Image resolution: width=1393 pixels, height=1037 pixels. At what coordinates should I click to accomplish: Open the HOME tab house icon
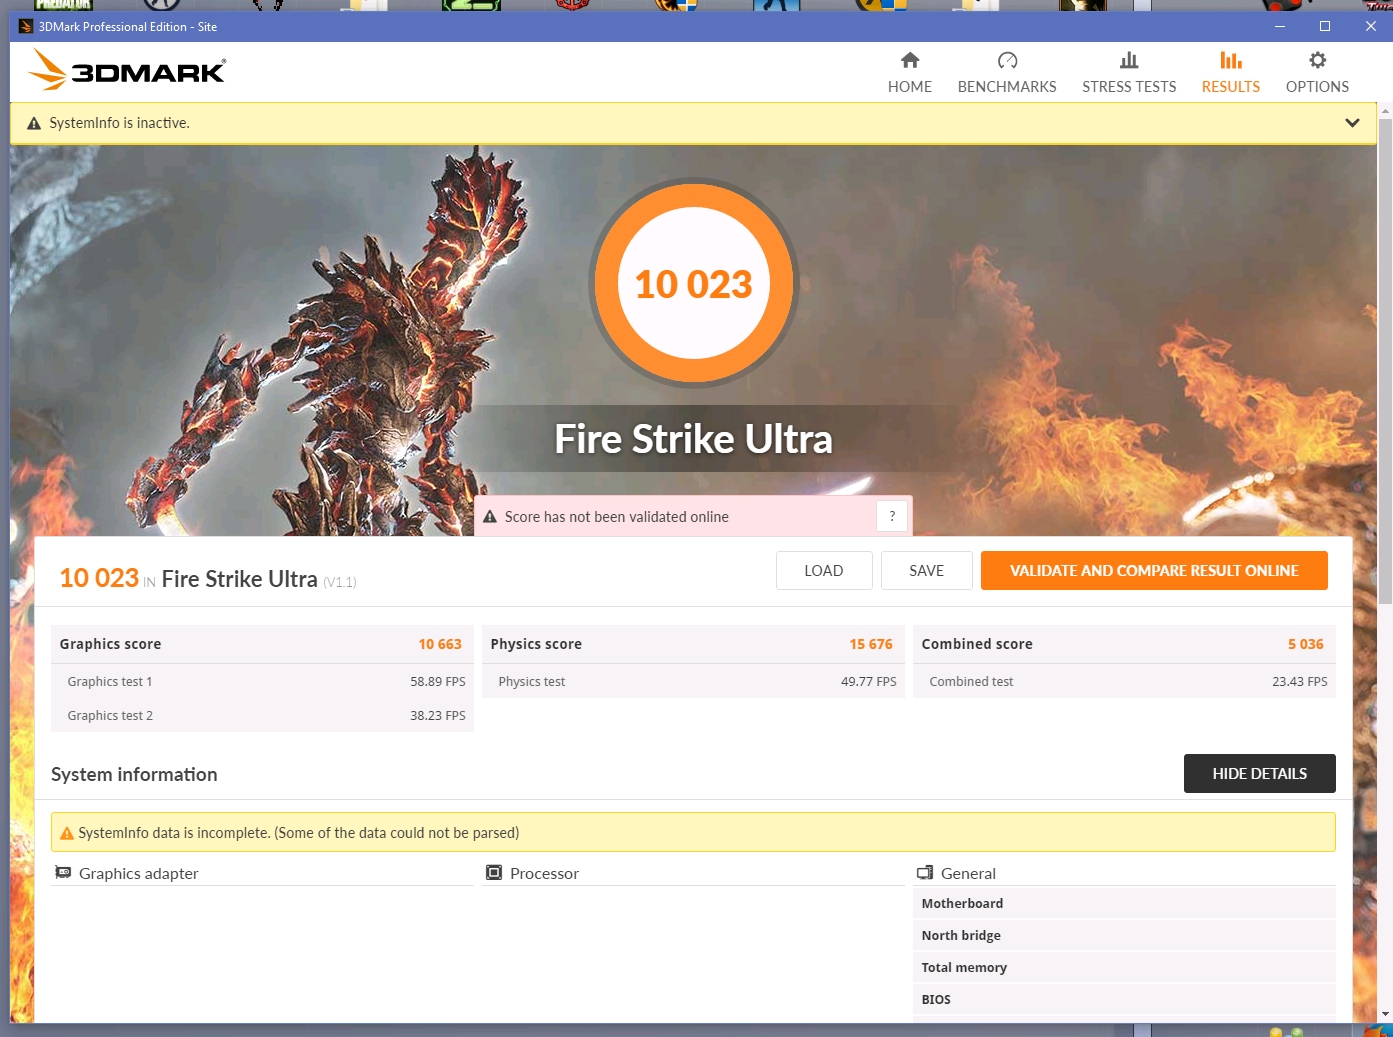(x=910, y=60)
